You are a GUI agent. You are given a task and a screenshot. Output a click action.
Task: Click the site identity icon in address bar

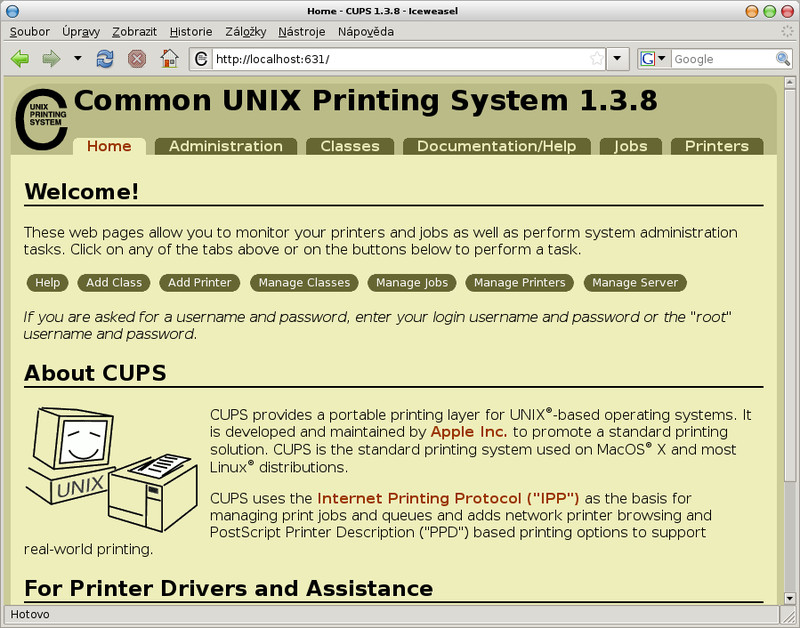[x=202, y=59]
